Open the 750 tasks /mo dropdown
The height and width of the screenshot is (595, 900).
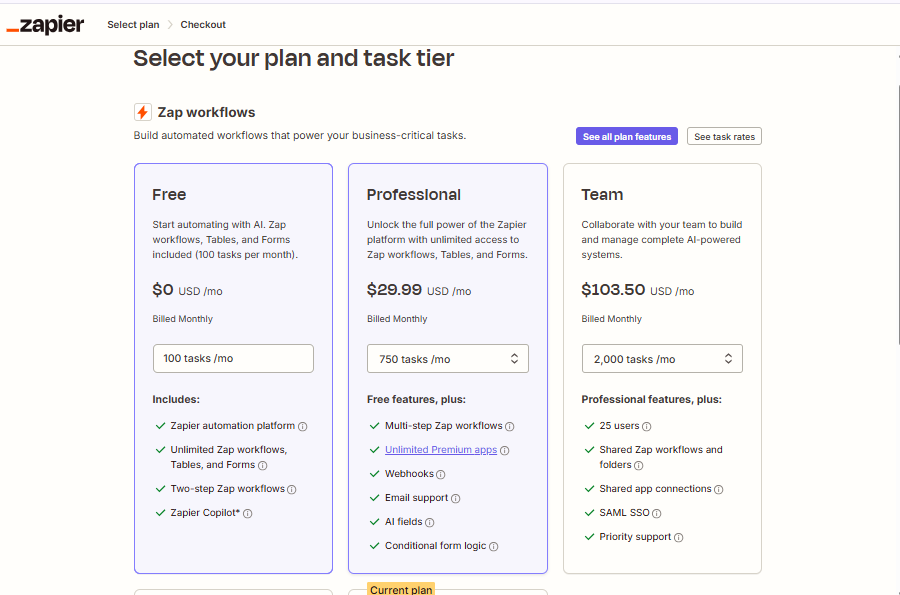[448, 359]
